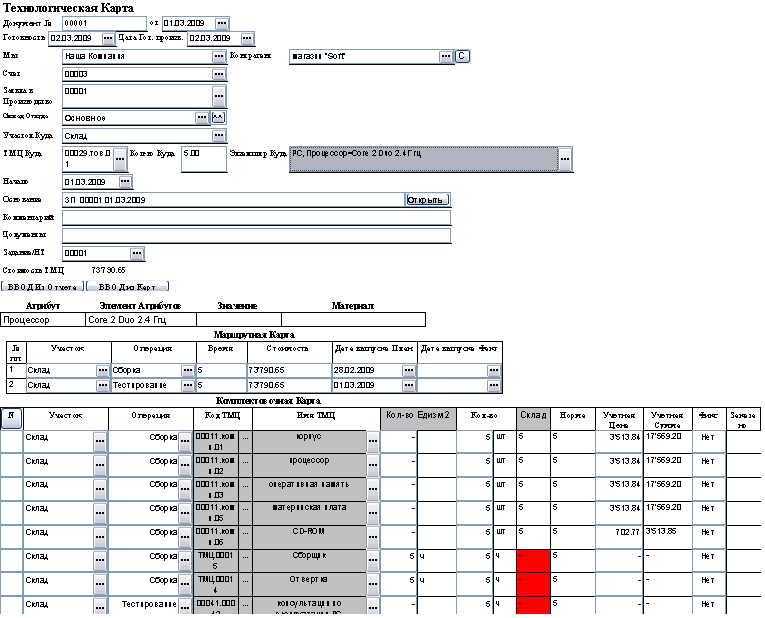The height and width of the screenshot is (618, 765).
Task: Open Склад lookup in корпус row
Action: pyautogui.click(x=100, y=441)
